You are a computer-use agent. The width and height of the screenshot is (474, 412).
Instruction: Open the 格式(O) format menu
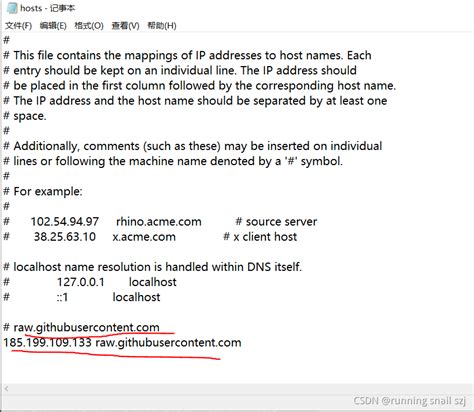click(x=89, y=26)
